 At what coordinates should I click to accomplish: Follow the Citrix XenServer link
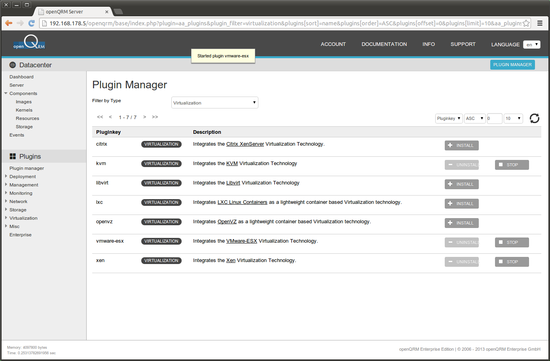click(x=245, y=144)
